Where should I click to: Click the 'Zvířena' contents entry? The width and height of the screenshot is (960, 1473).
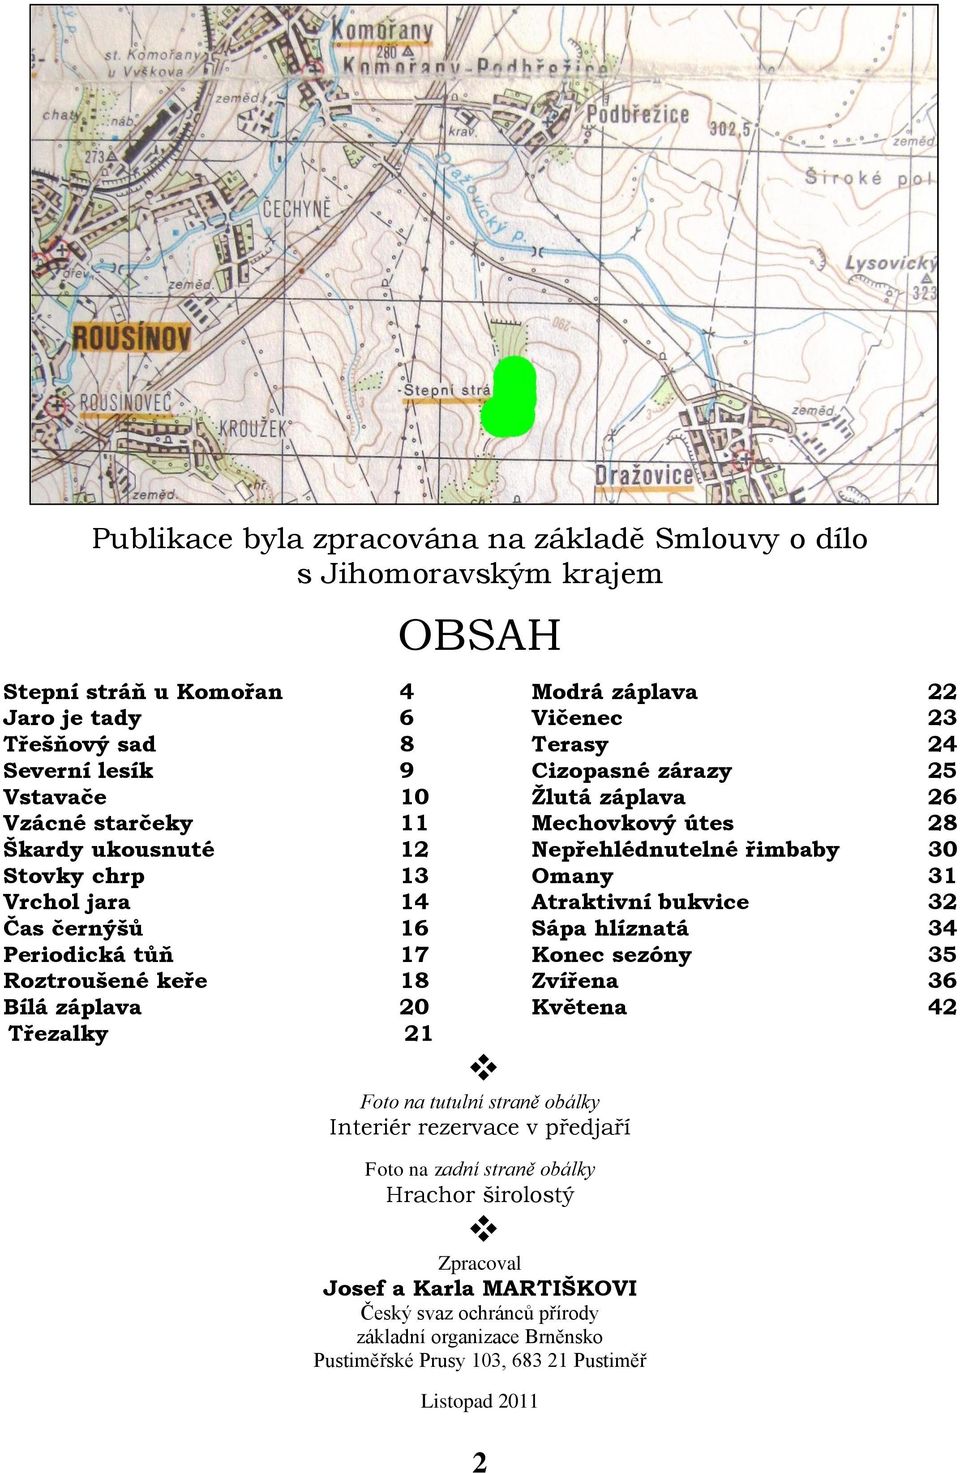coord(575,981)
